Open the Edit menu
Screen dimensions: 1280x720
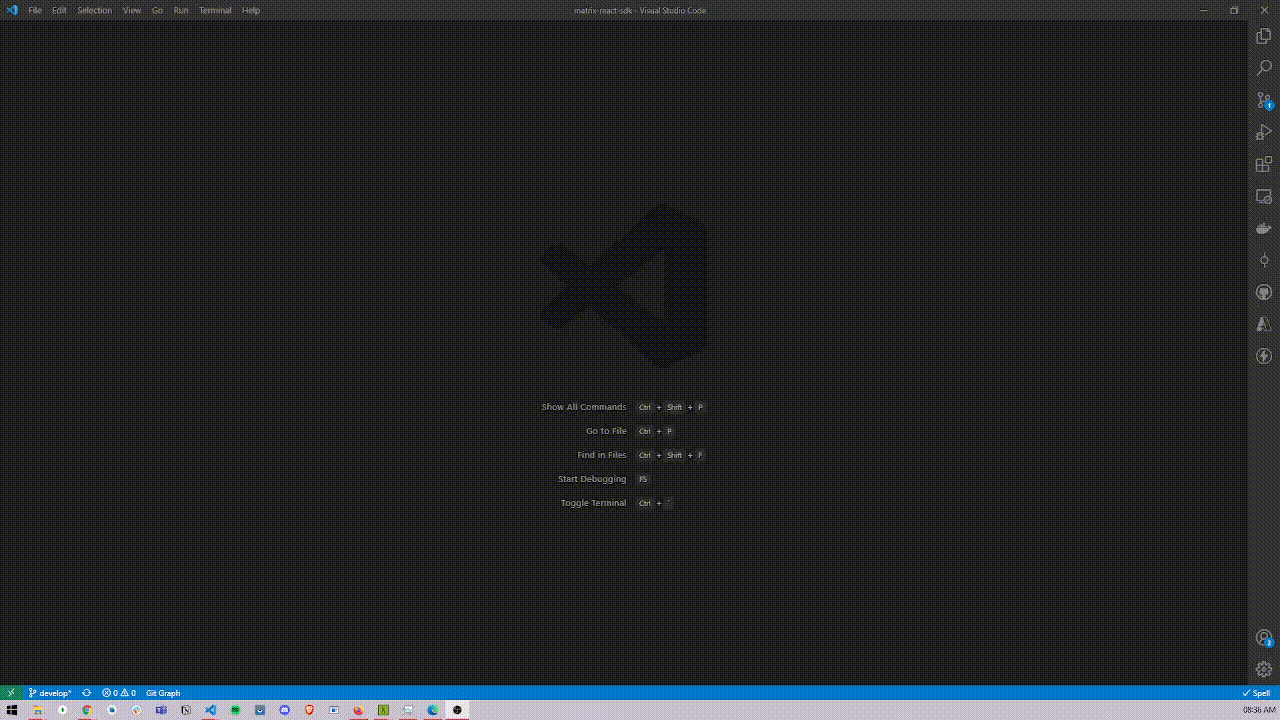pyautogui.click(x=60, y=10)
